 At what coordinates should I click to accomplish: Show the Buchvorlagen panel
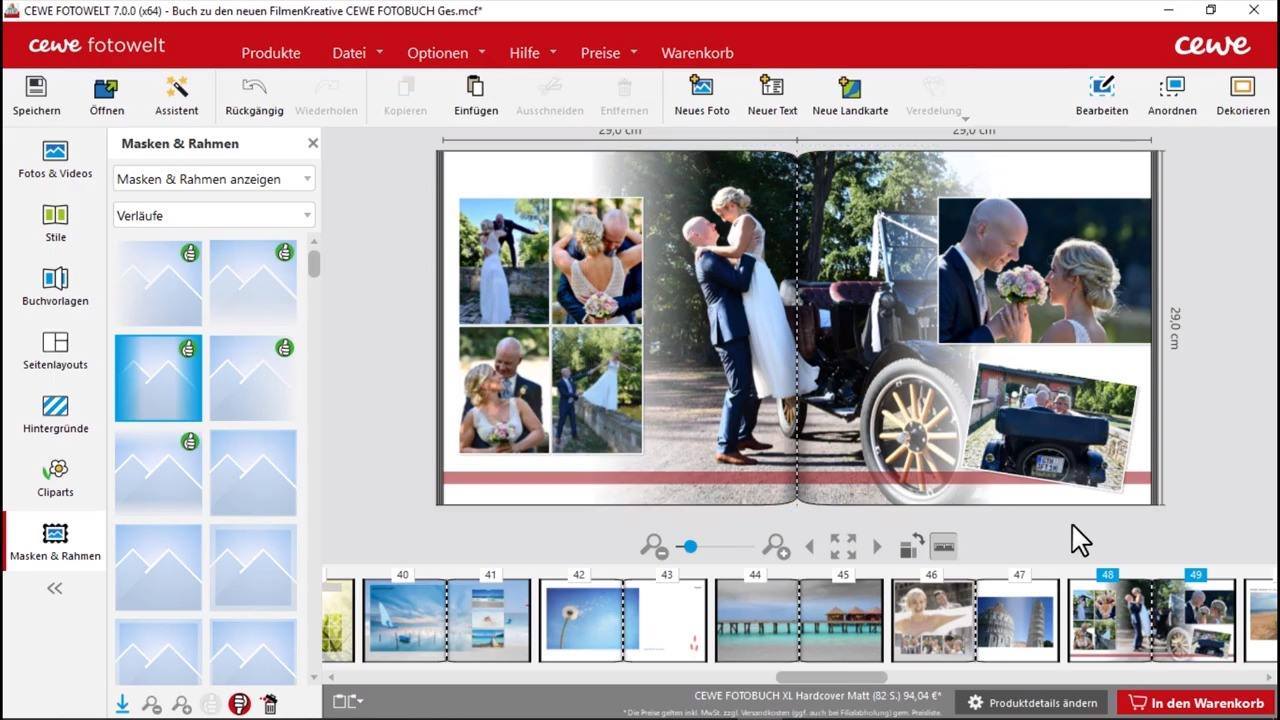pos(55,288)
